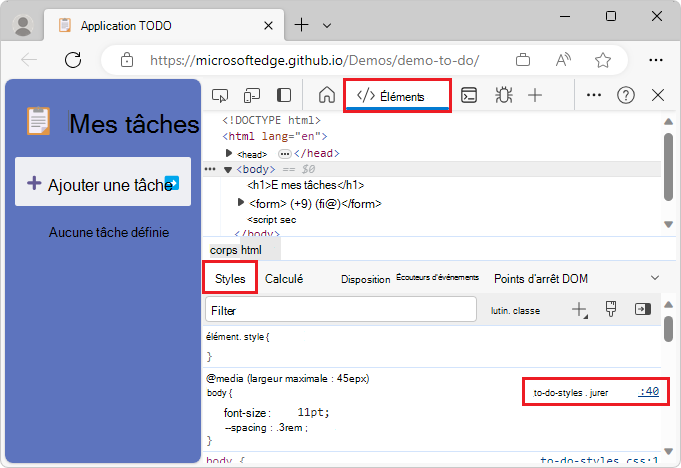Toggle the lutin. classe options
Viewport: 681px width, 468px height.
click(x=516, y=310)
